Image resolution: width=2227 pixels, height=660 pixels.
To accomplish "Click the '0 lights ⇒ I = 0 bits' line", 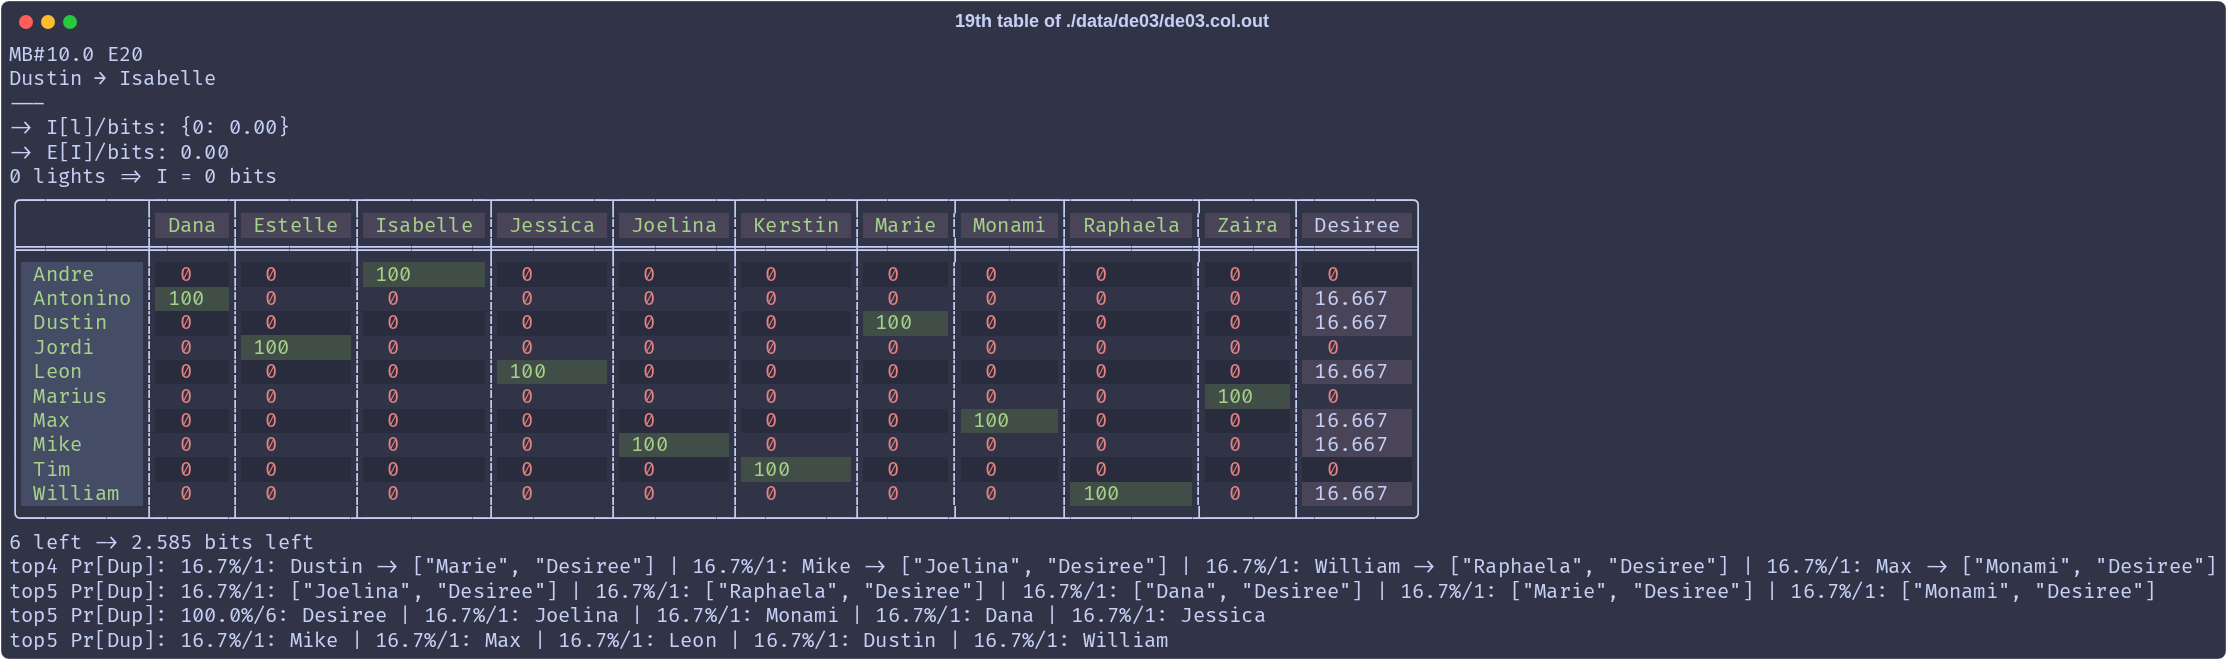I will click(x=143, y=176).
